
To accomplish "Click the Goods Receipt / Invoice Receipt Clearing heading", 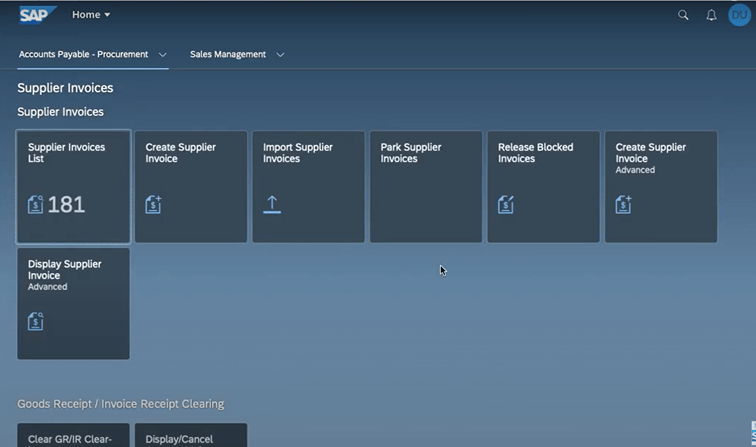I will click(x=120, y=404).
